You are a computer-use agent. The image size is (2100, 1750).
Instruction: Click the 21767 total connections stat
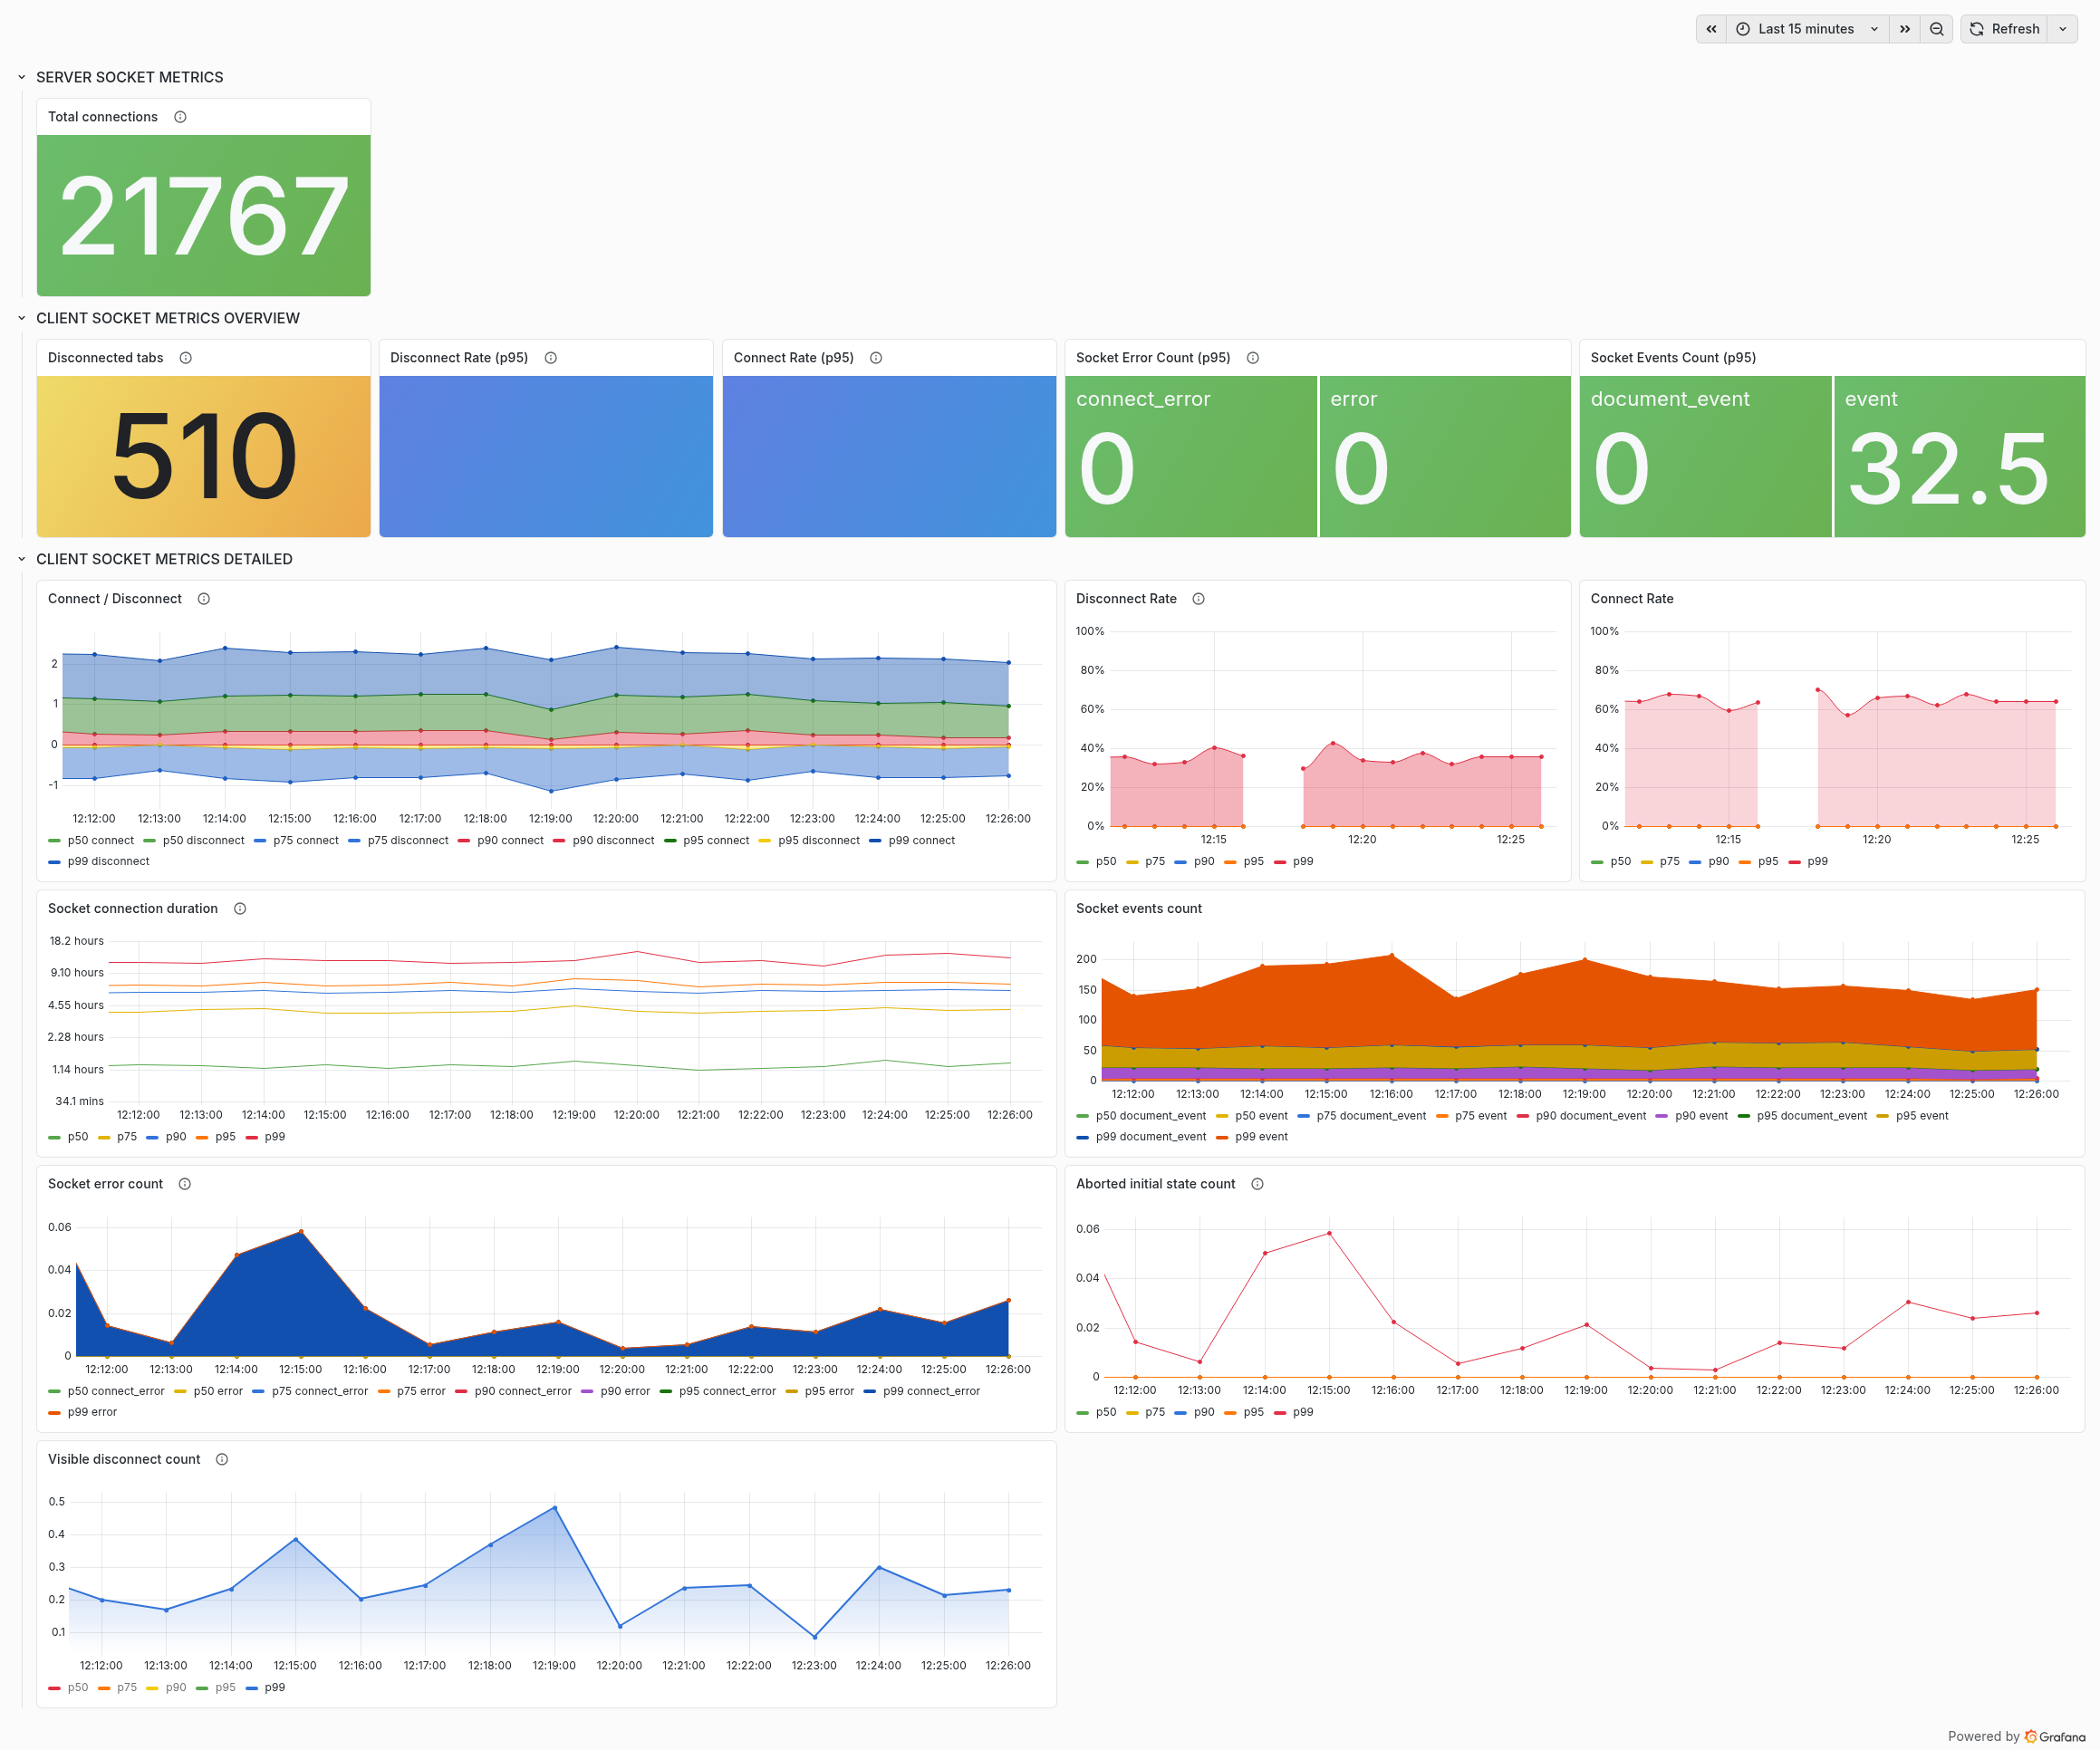[x=204, y=216]
